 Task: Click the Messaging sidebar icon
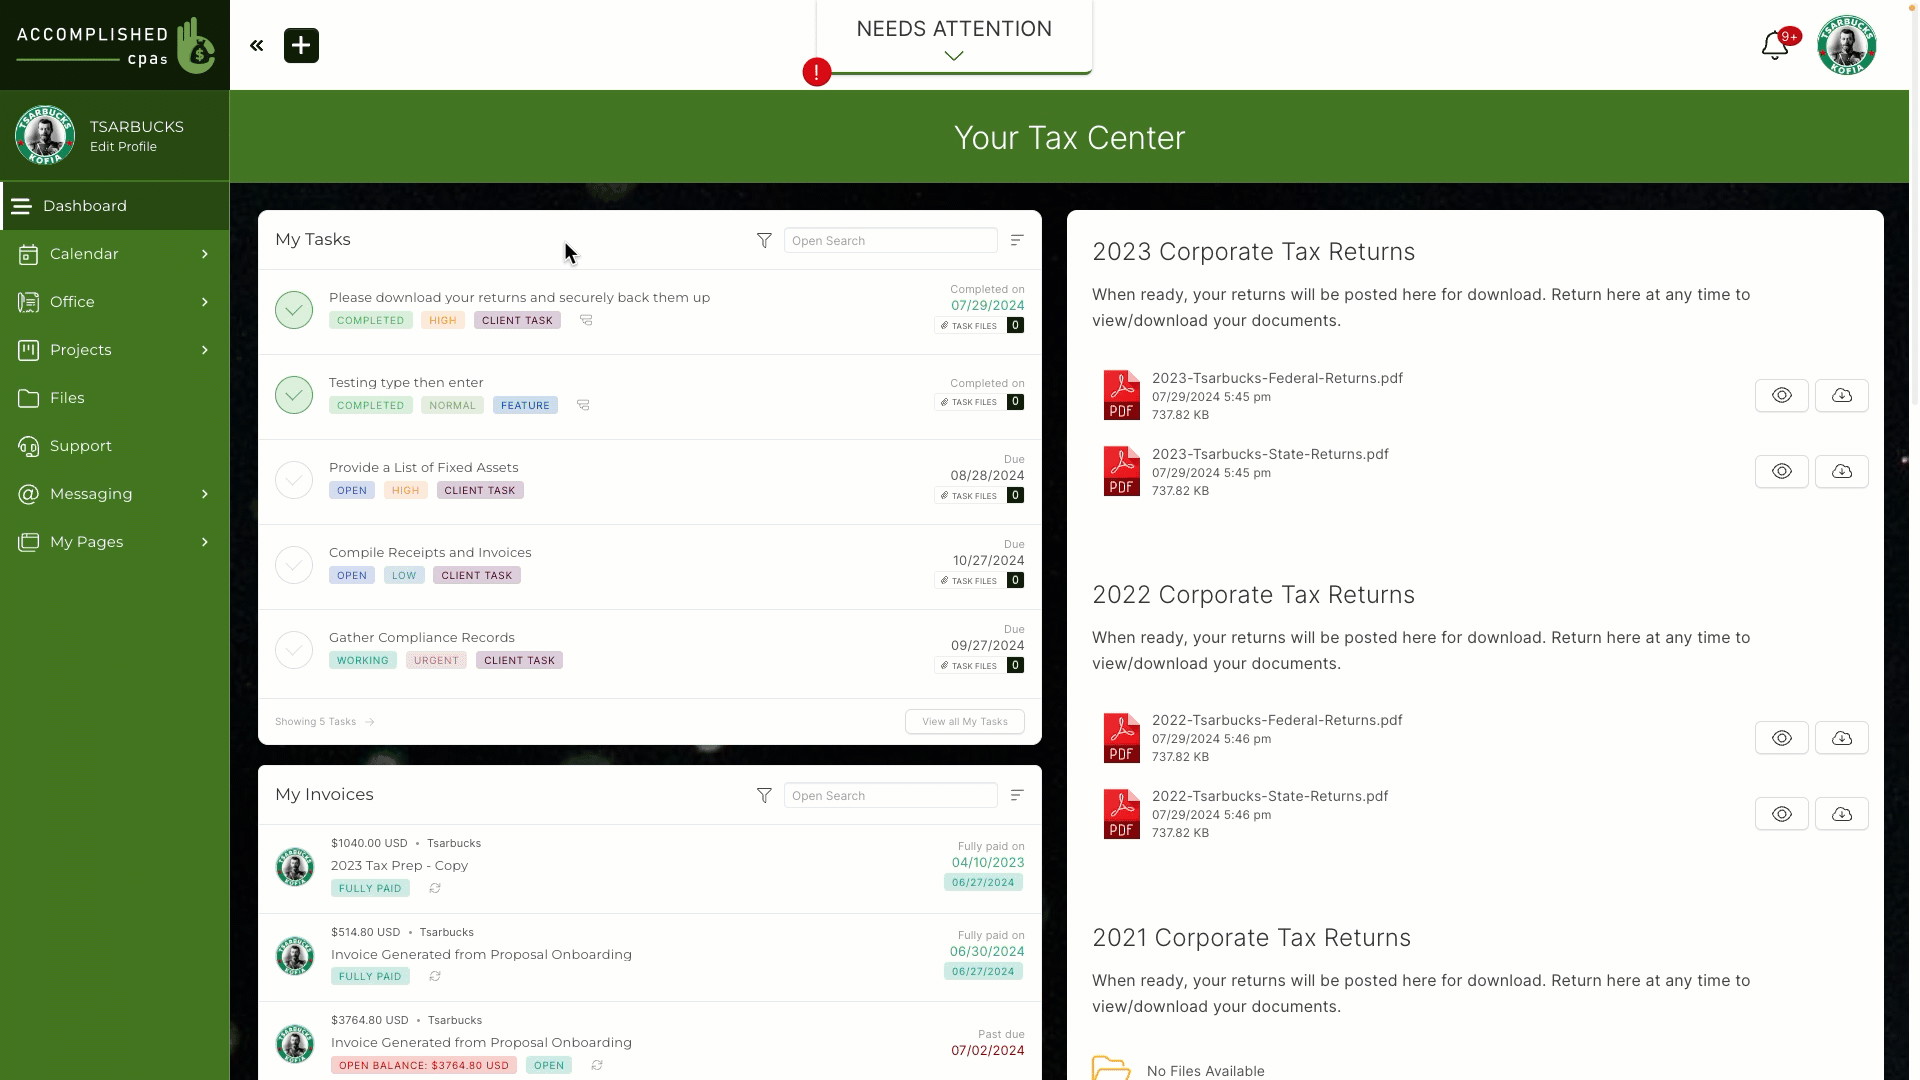[x=28, y=493]
